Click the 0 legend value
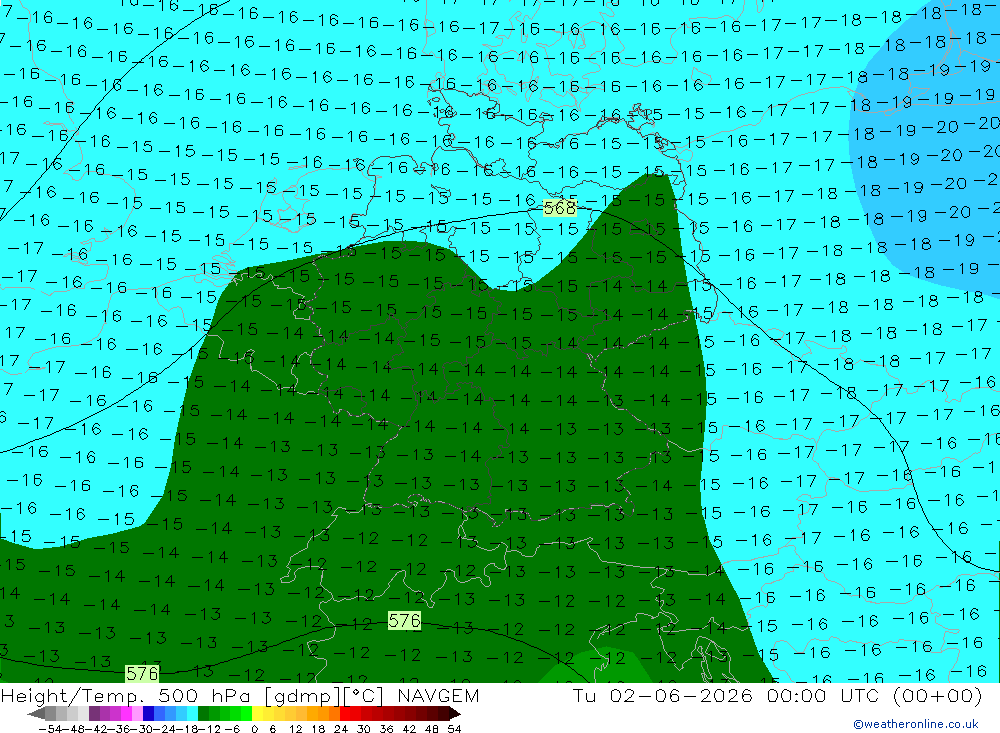The height and width of the screenshot is (733, 1000). tap(254, 729)
